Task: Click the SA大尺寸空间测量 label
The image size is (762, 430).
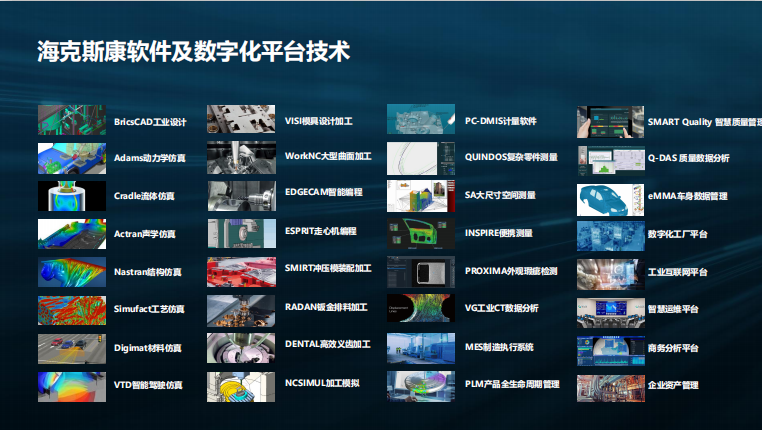Action: 500,195
